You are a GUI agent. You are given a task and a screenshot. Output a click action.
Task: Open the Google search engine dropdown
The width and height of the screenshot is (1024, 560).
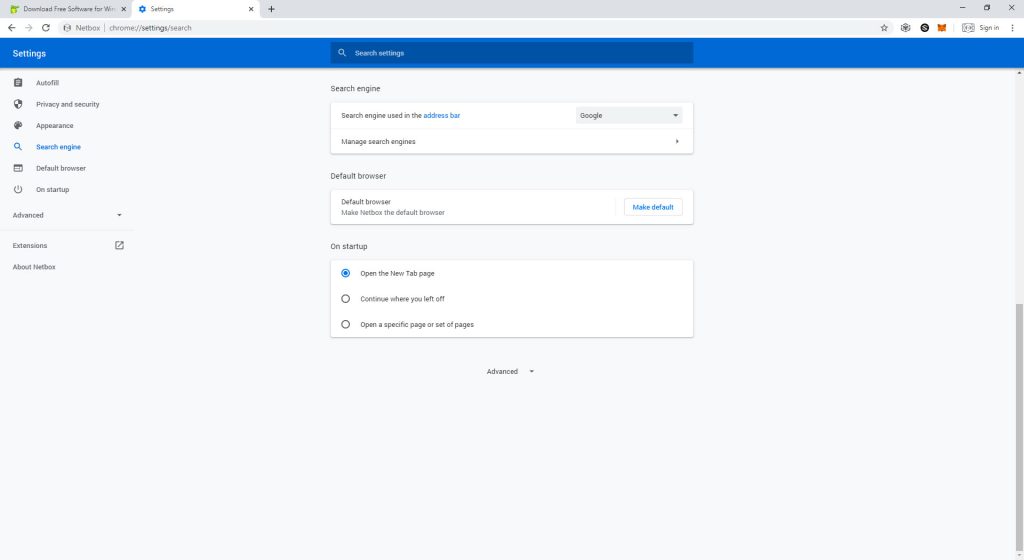(x=628, y=116)
